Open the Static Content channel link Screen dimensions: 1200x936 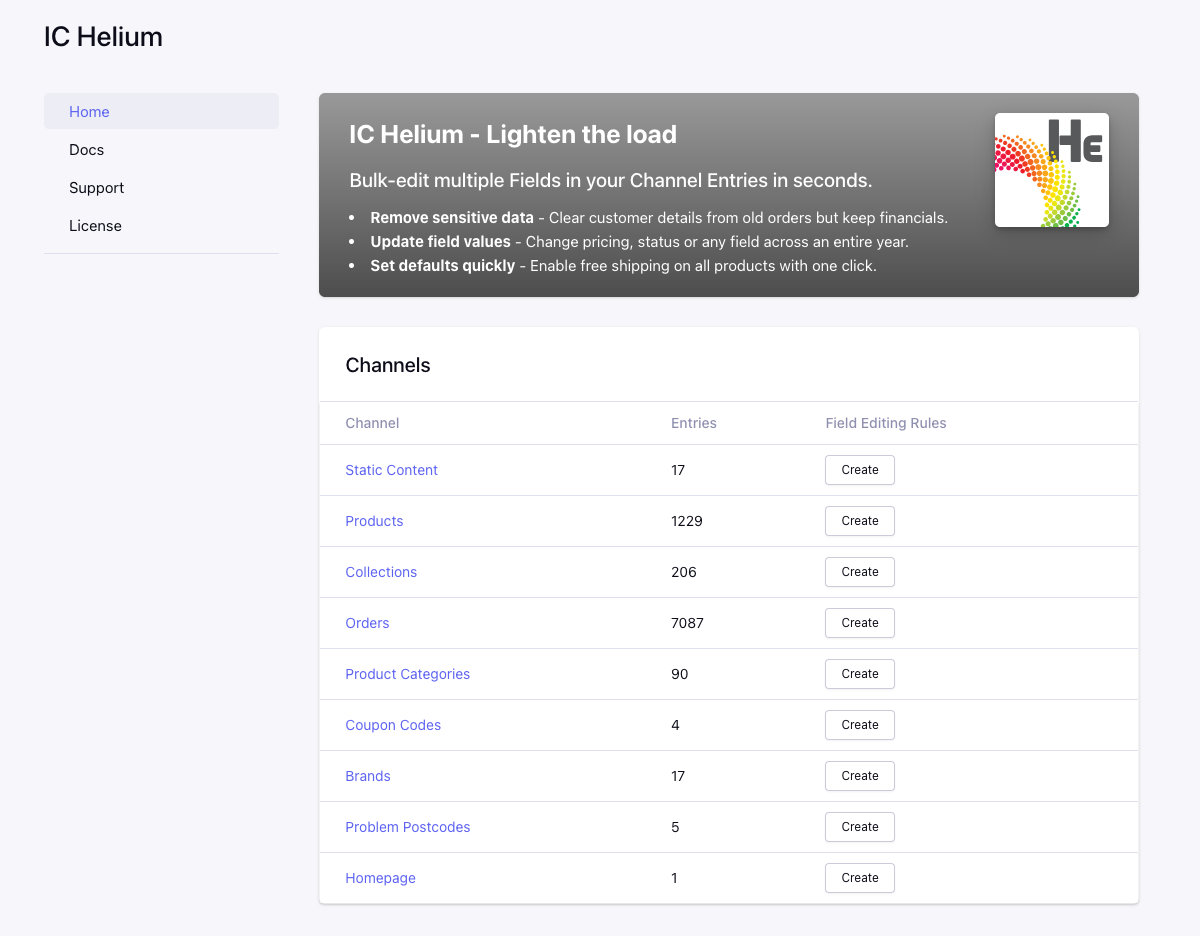[391, 470]
